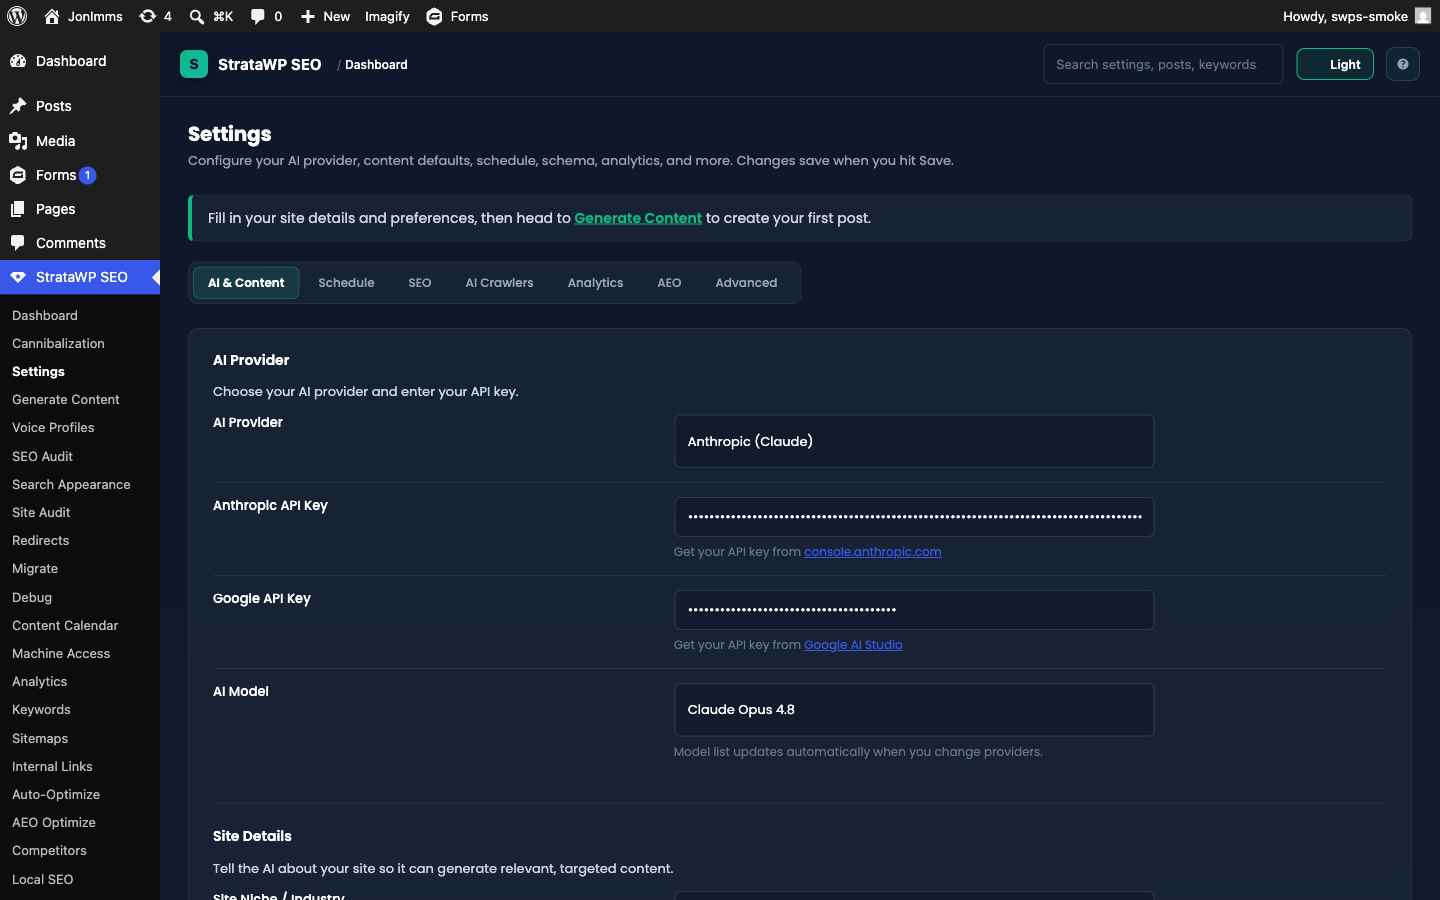Open Generate Content in sidebar submenu
The width and height of the screenshot is (1440, 900).
(66, 399)
